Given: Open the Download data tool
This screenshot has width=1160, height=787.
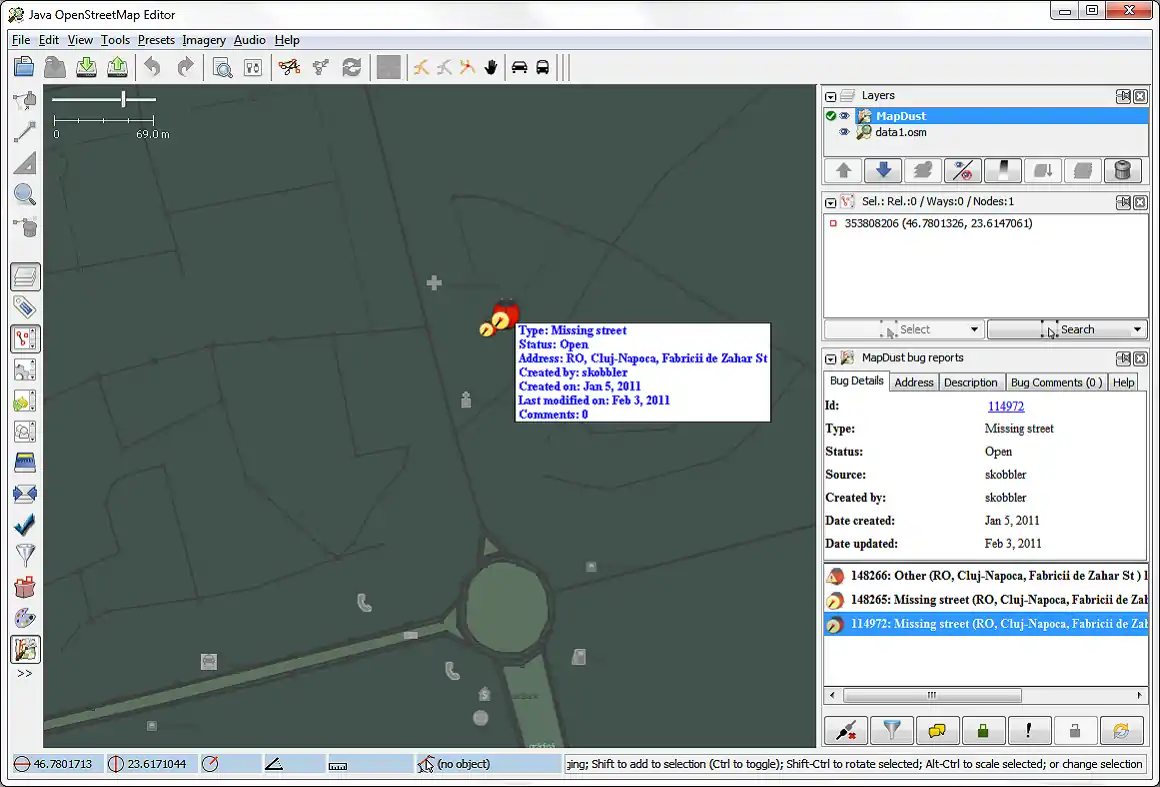Looking at the screenshot, I should (x=85, y=67).
